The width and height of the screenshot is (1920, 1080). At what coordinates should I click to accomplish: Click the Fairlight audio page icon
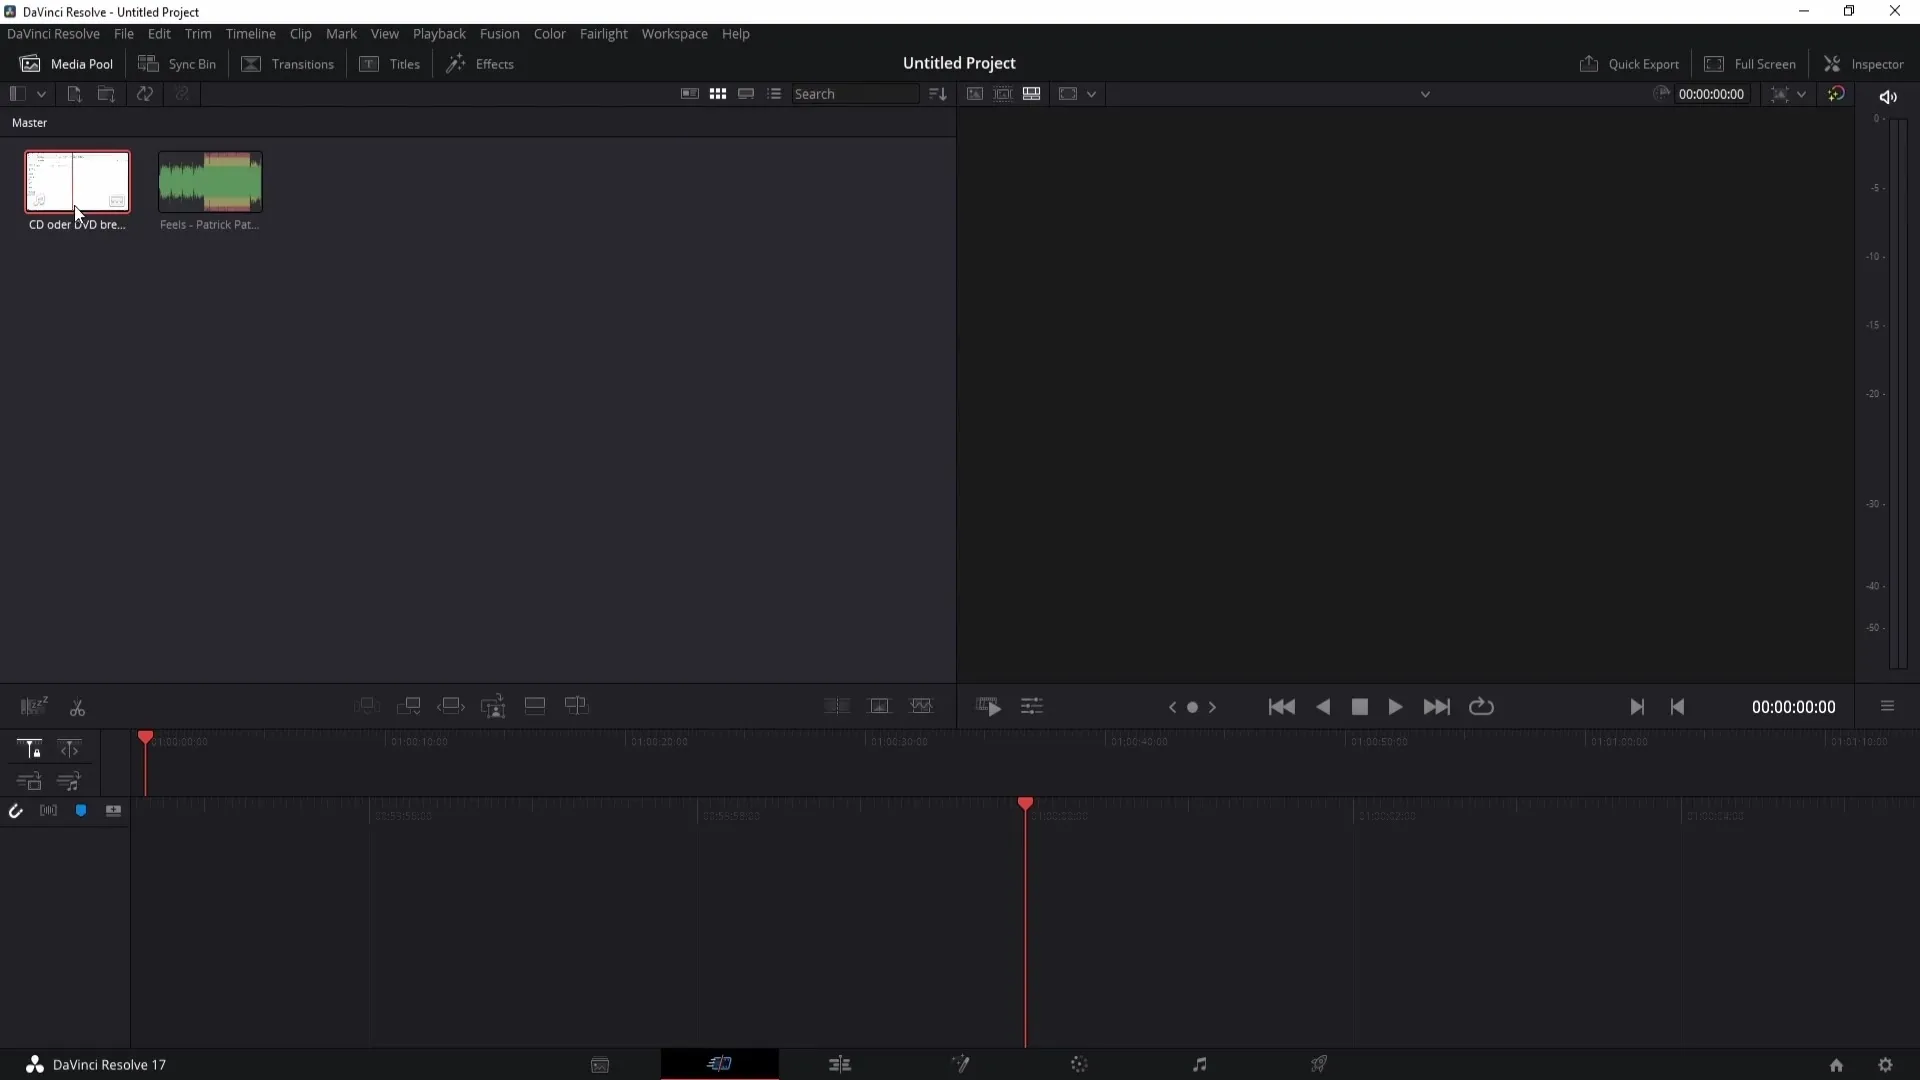coord(1199,1064)
